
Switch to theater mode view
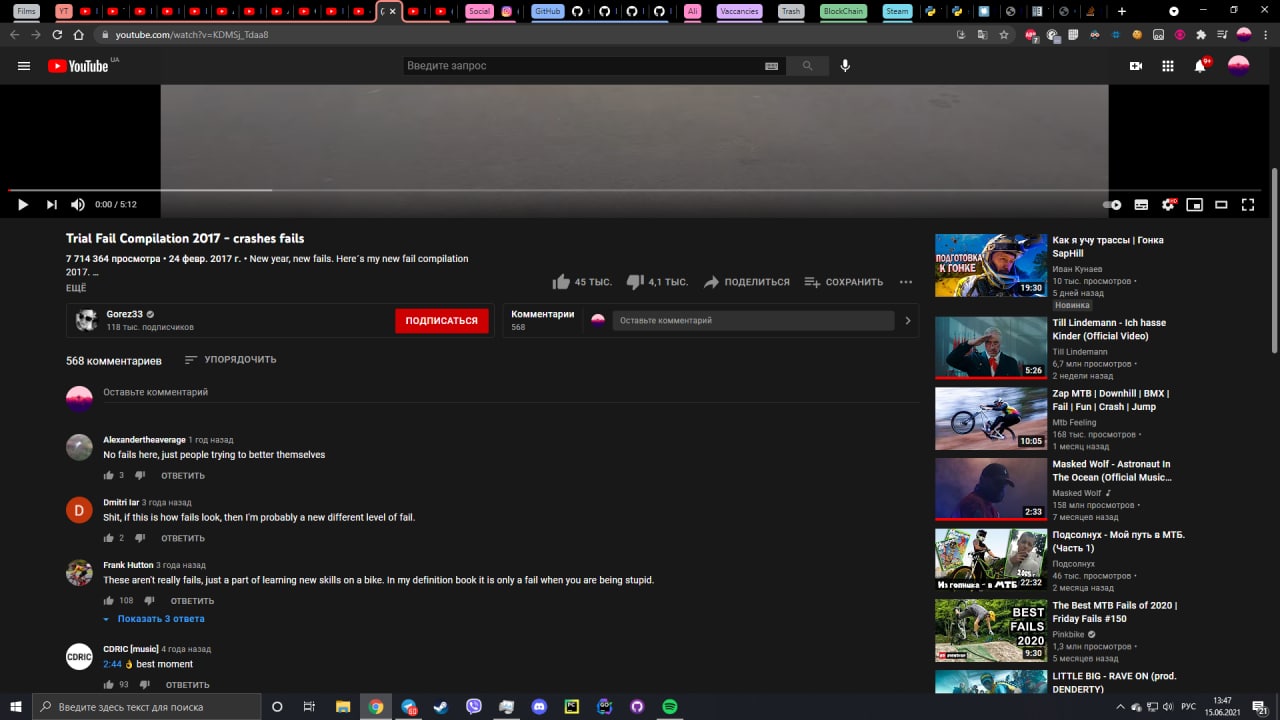1221,204
